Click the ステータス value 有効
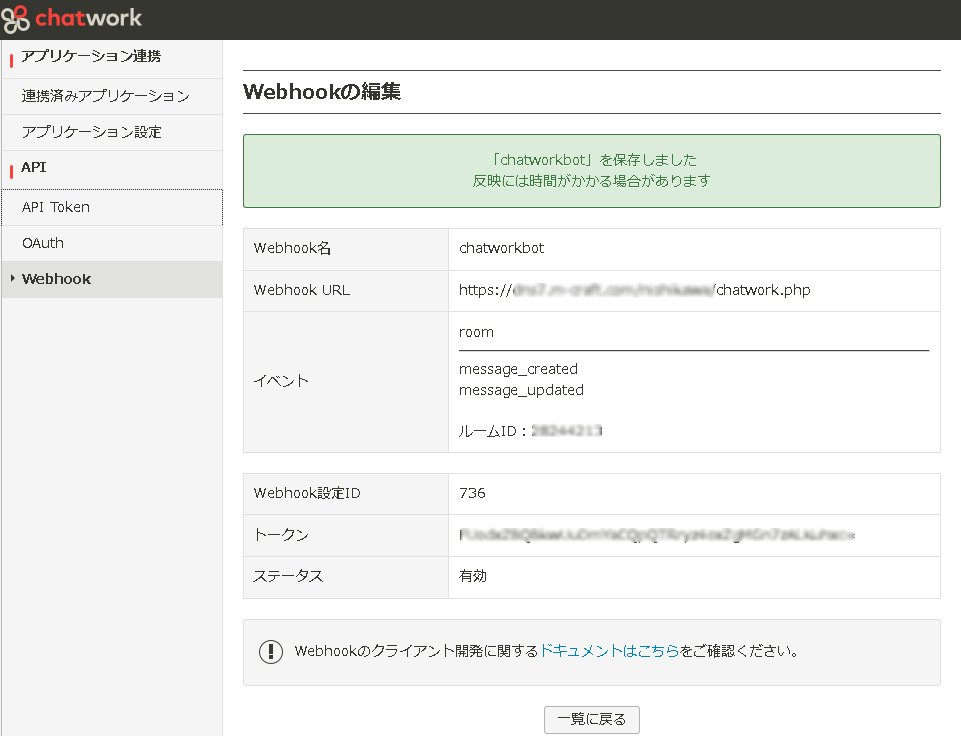The width and height of the screenshot is (961, 736). click(472, 576)
